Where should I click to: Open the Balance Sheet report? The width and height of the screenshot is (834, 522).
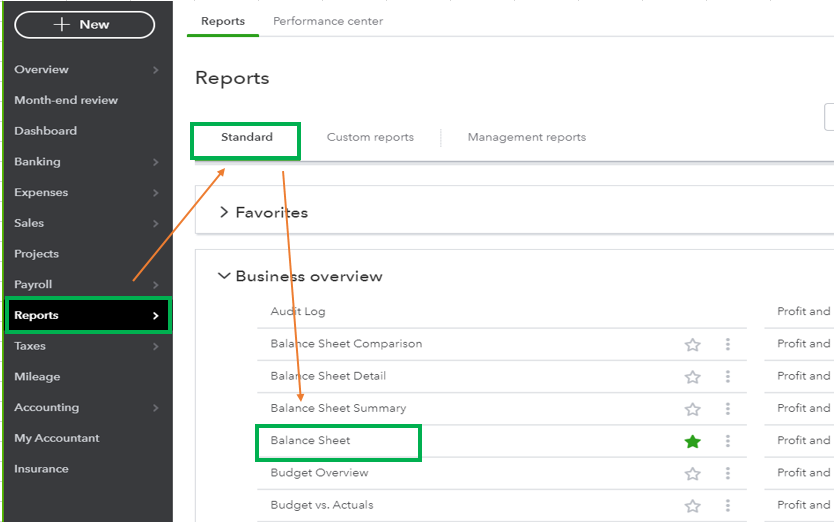[310, 441]
